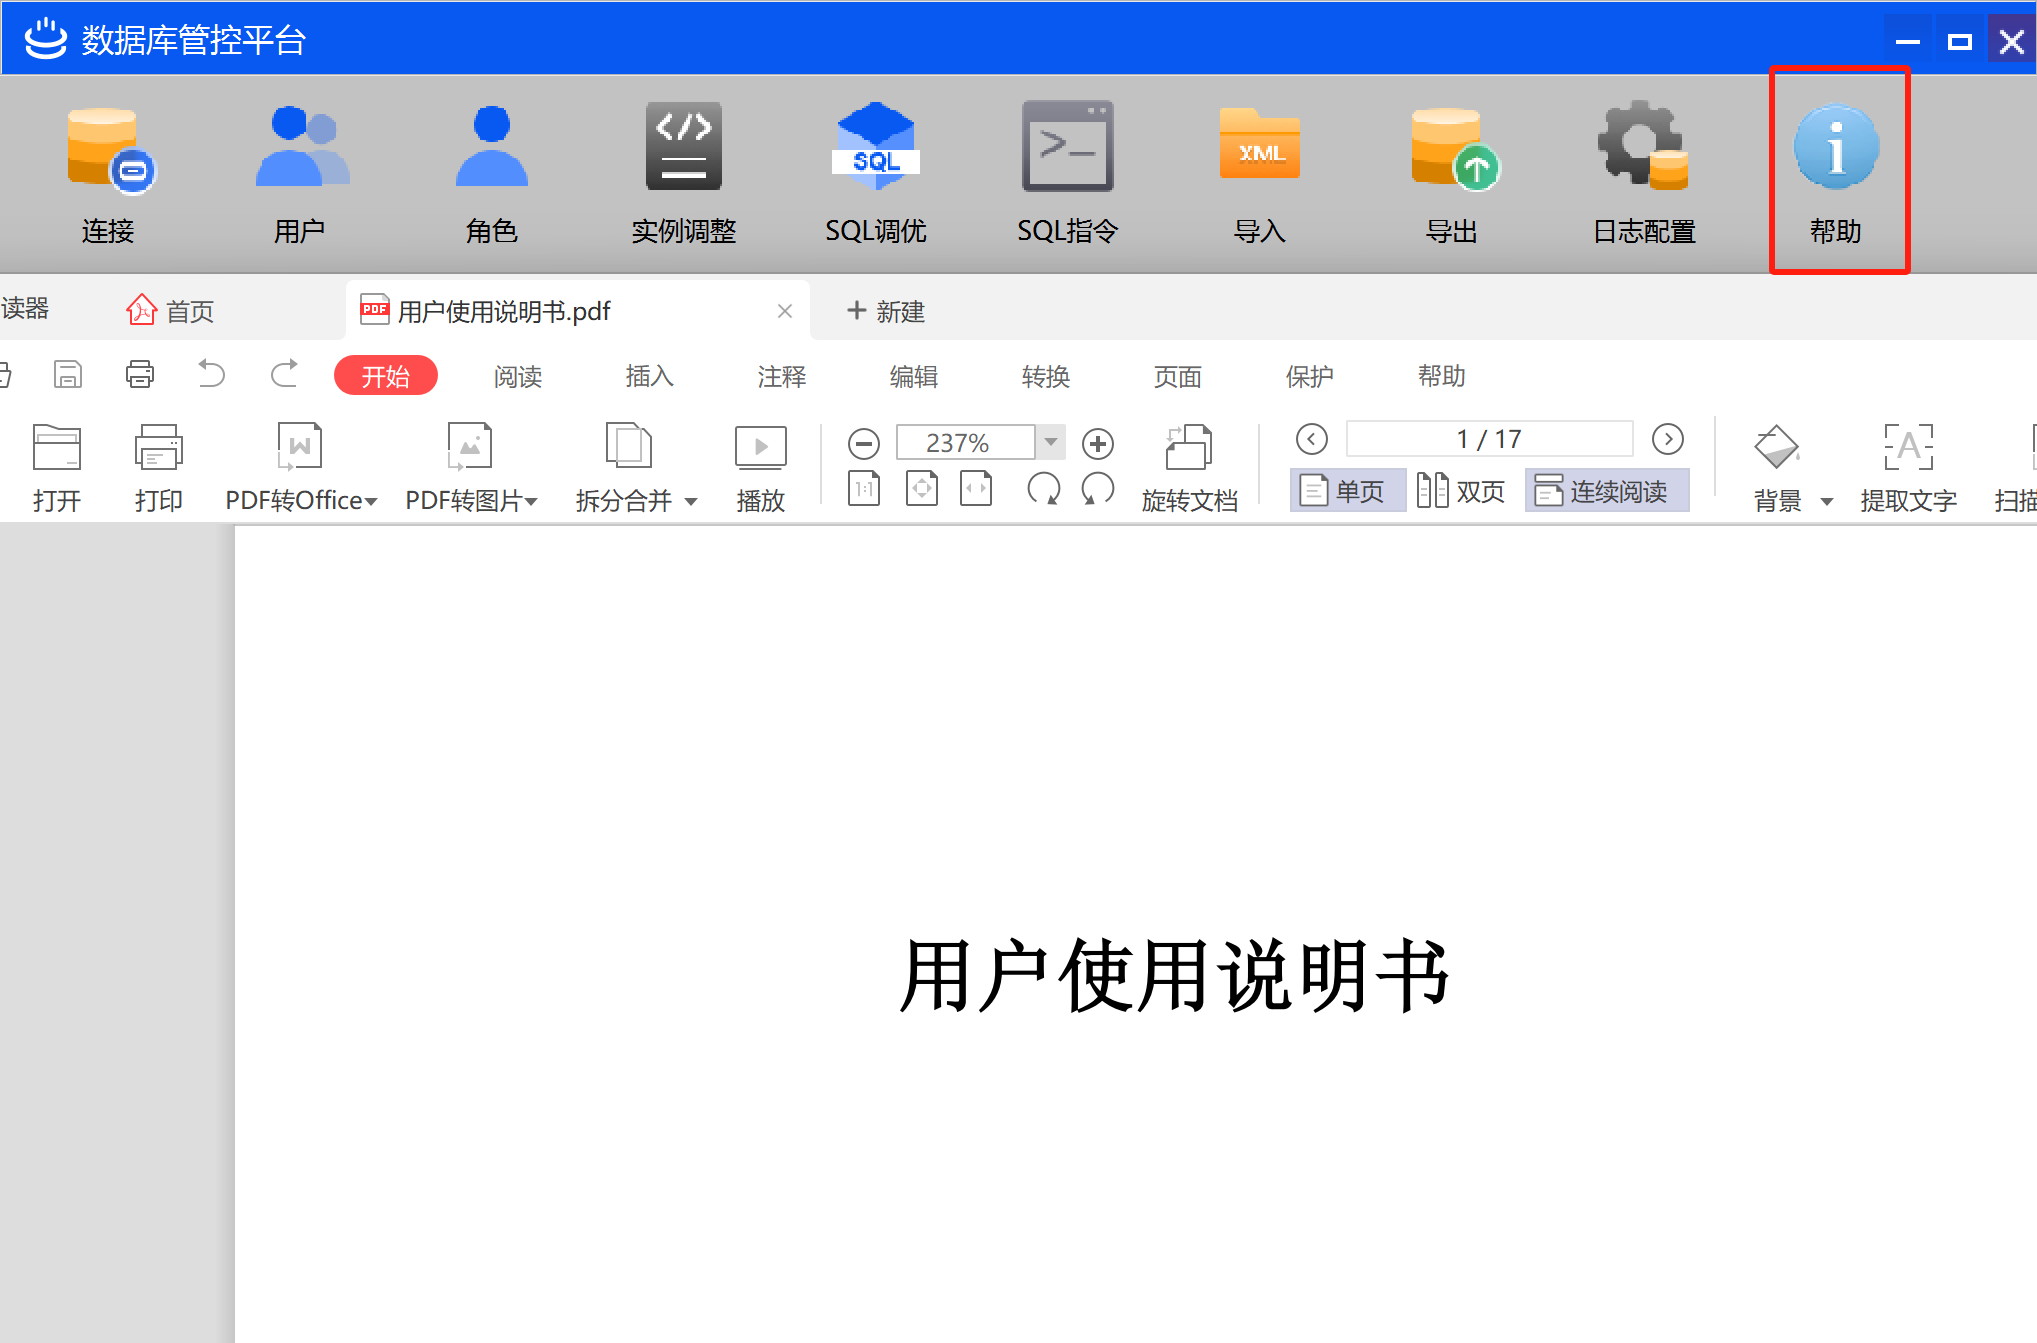
Task: Click the zoom in plus button
Action: pyautogui.click(x=1098, y=443)
